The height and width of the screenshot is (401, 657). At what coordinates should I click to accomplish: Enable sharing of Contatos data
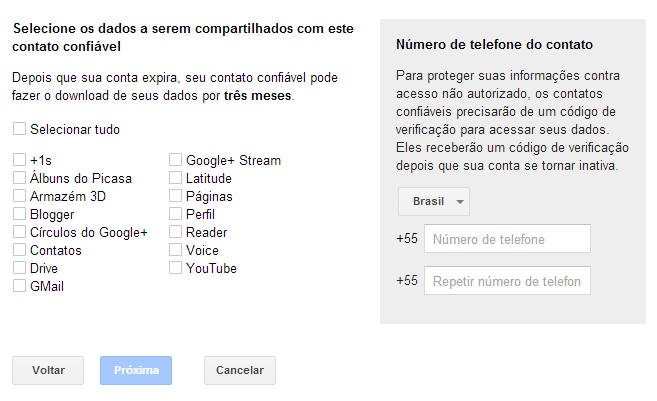[20, 250]
